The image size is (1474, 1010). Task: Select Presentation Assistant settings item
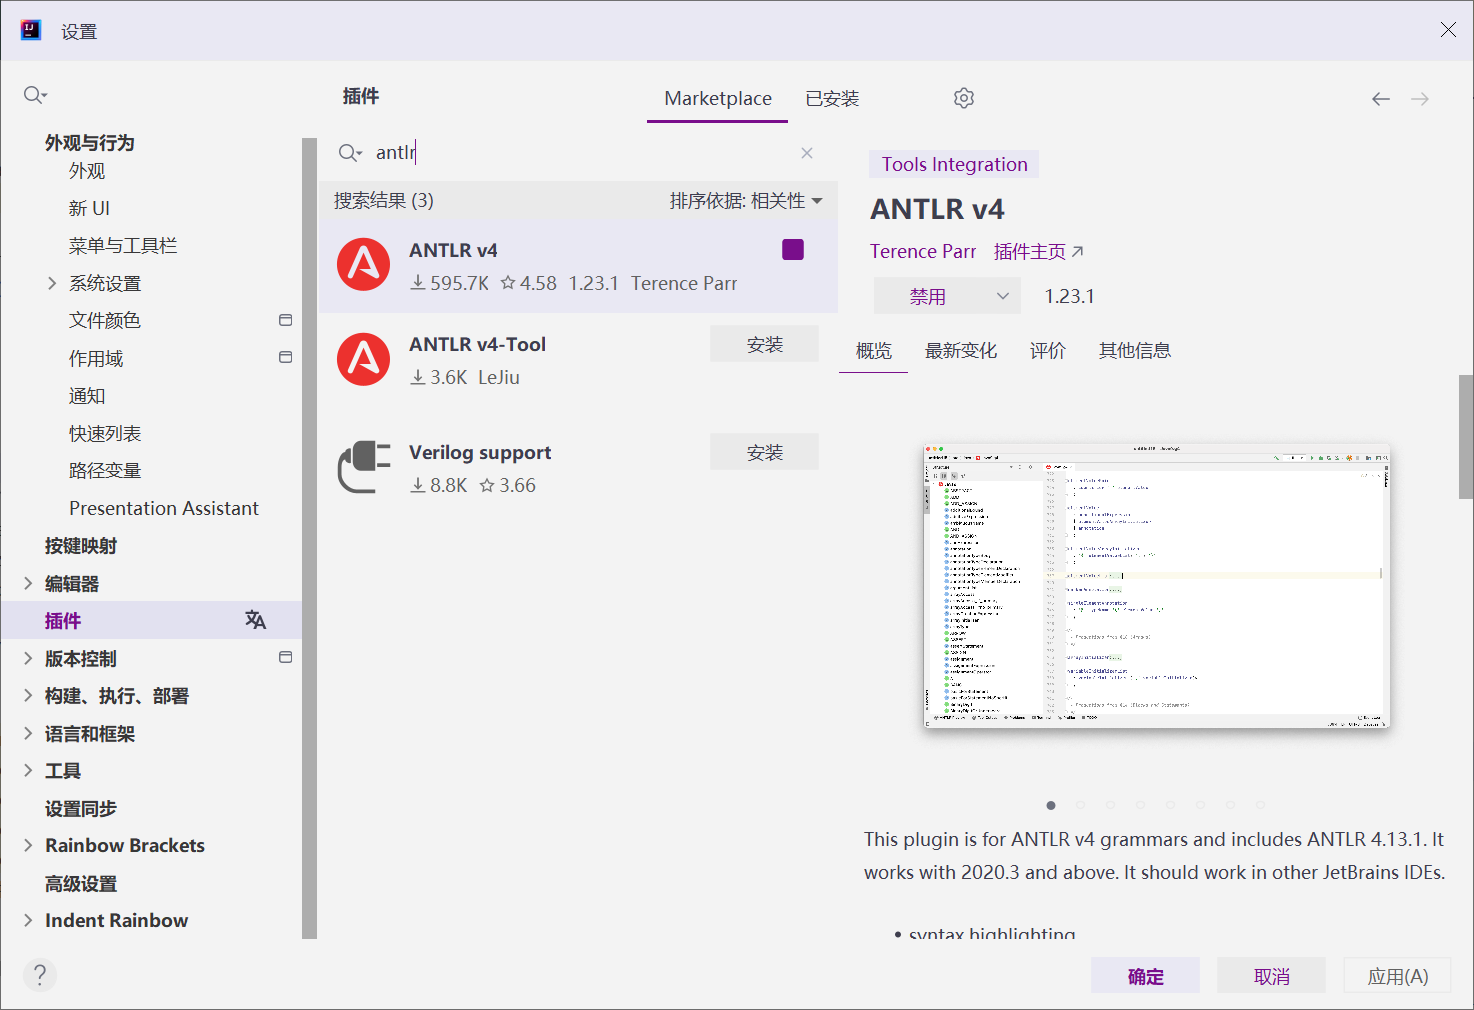click(x=164, y=508)
